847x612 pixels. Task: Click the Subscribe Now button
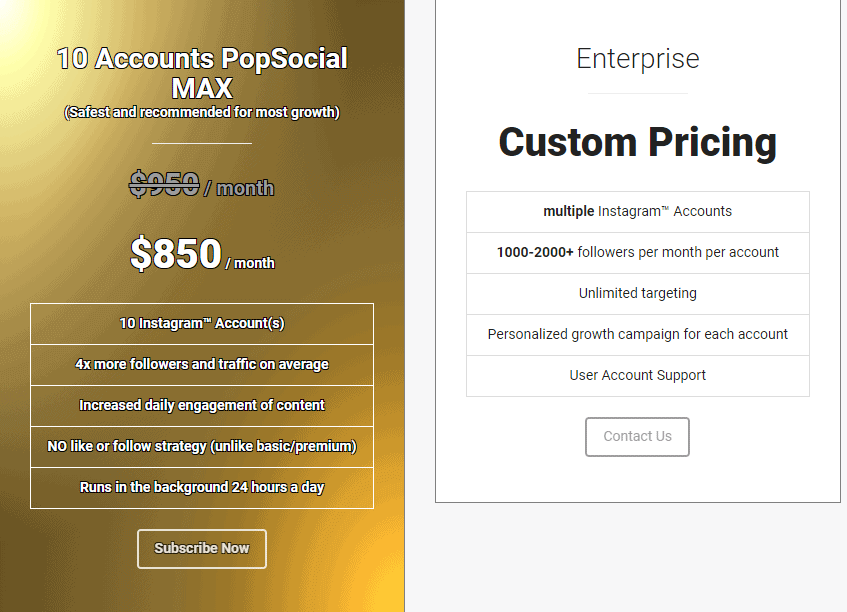[201, 548]
